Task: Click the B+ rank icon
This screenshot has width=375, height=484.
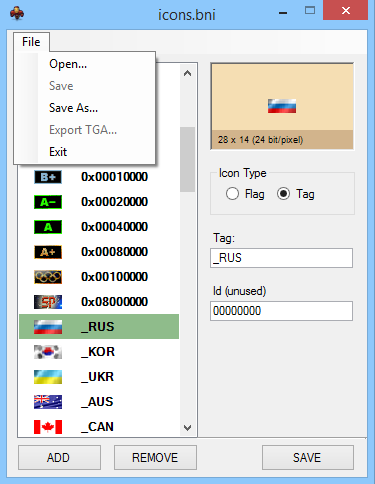Action: (x=48, y=177)
